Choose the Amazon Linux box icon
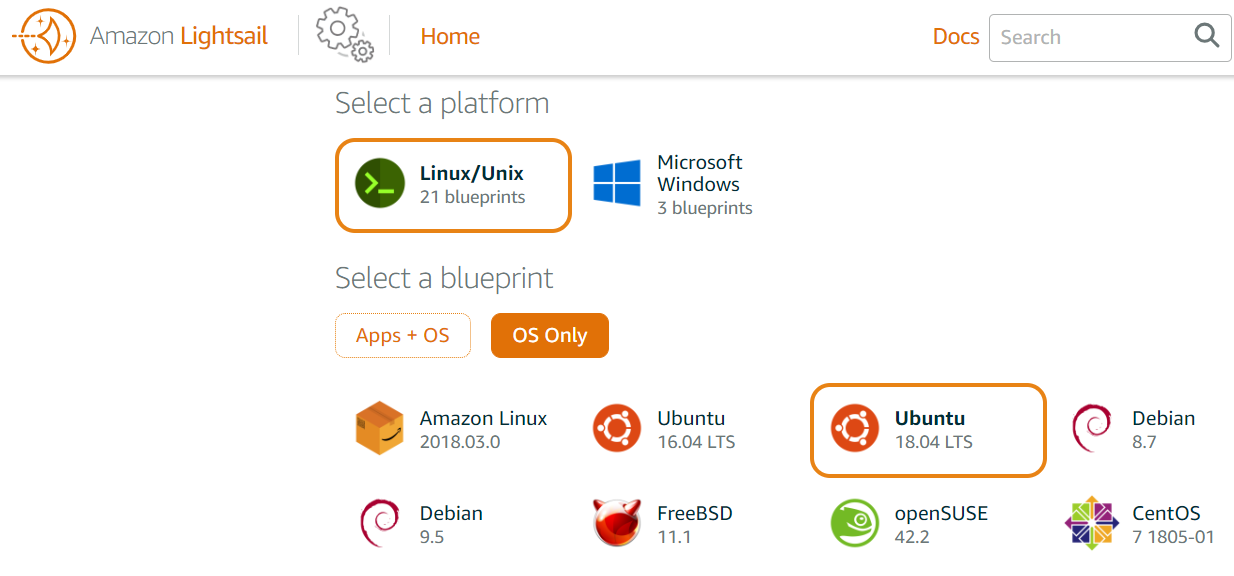 [380, 429]
